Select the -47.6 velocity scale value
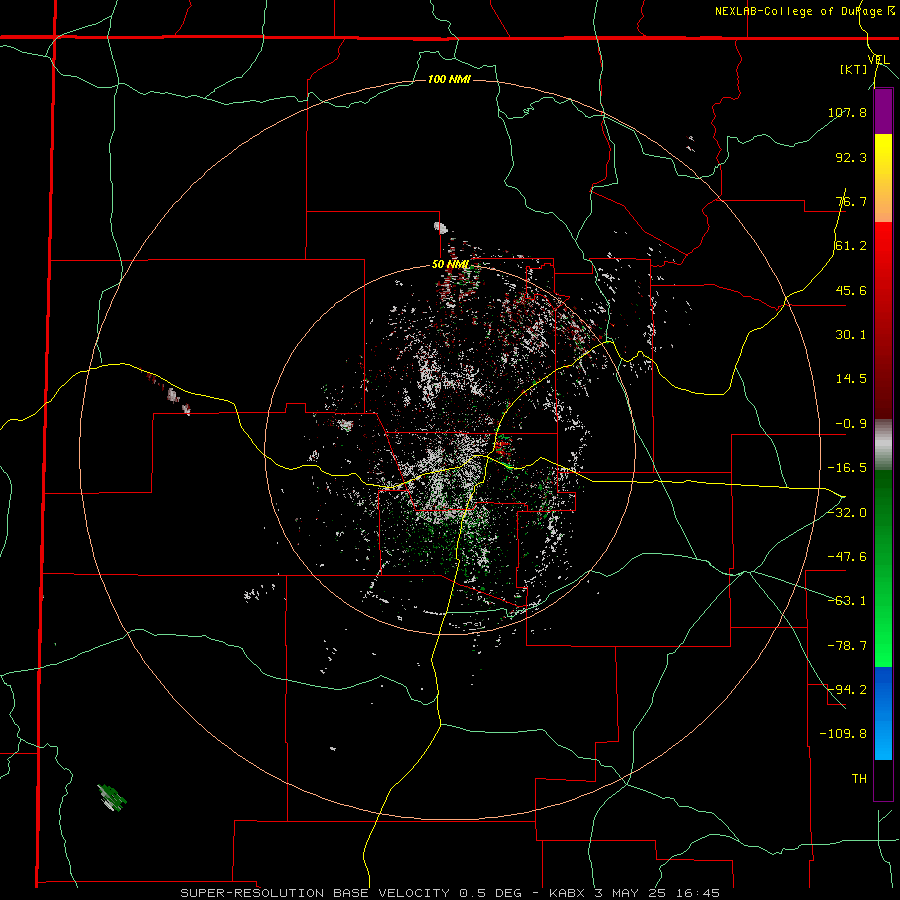900x900 pixels. tap(847, 557)
